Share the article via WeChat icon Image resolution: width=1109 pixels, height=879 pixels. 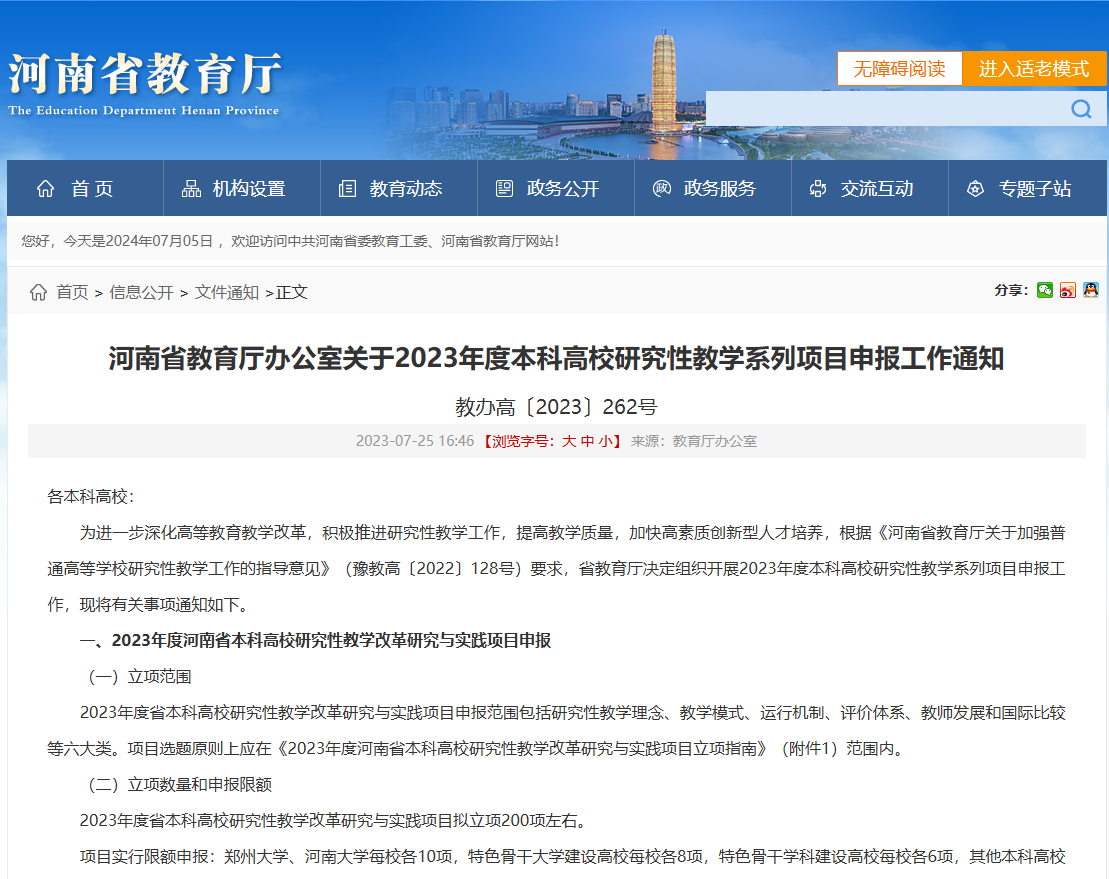1045,291
